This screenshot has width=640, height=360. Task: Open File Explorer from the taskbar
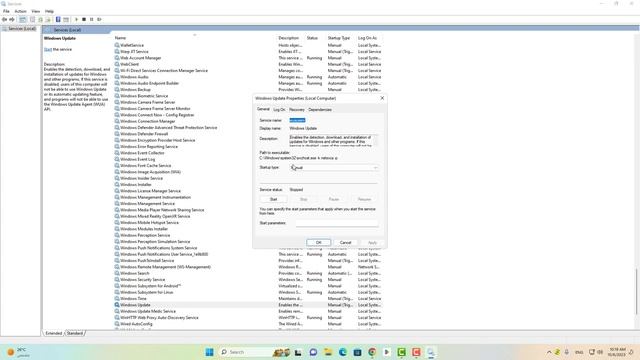pyautogui.click(x=328, y=352)
